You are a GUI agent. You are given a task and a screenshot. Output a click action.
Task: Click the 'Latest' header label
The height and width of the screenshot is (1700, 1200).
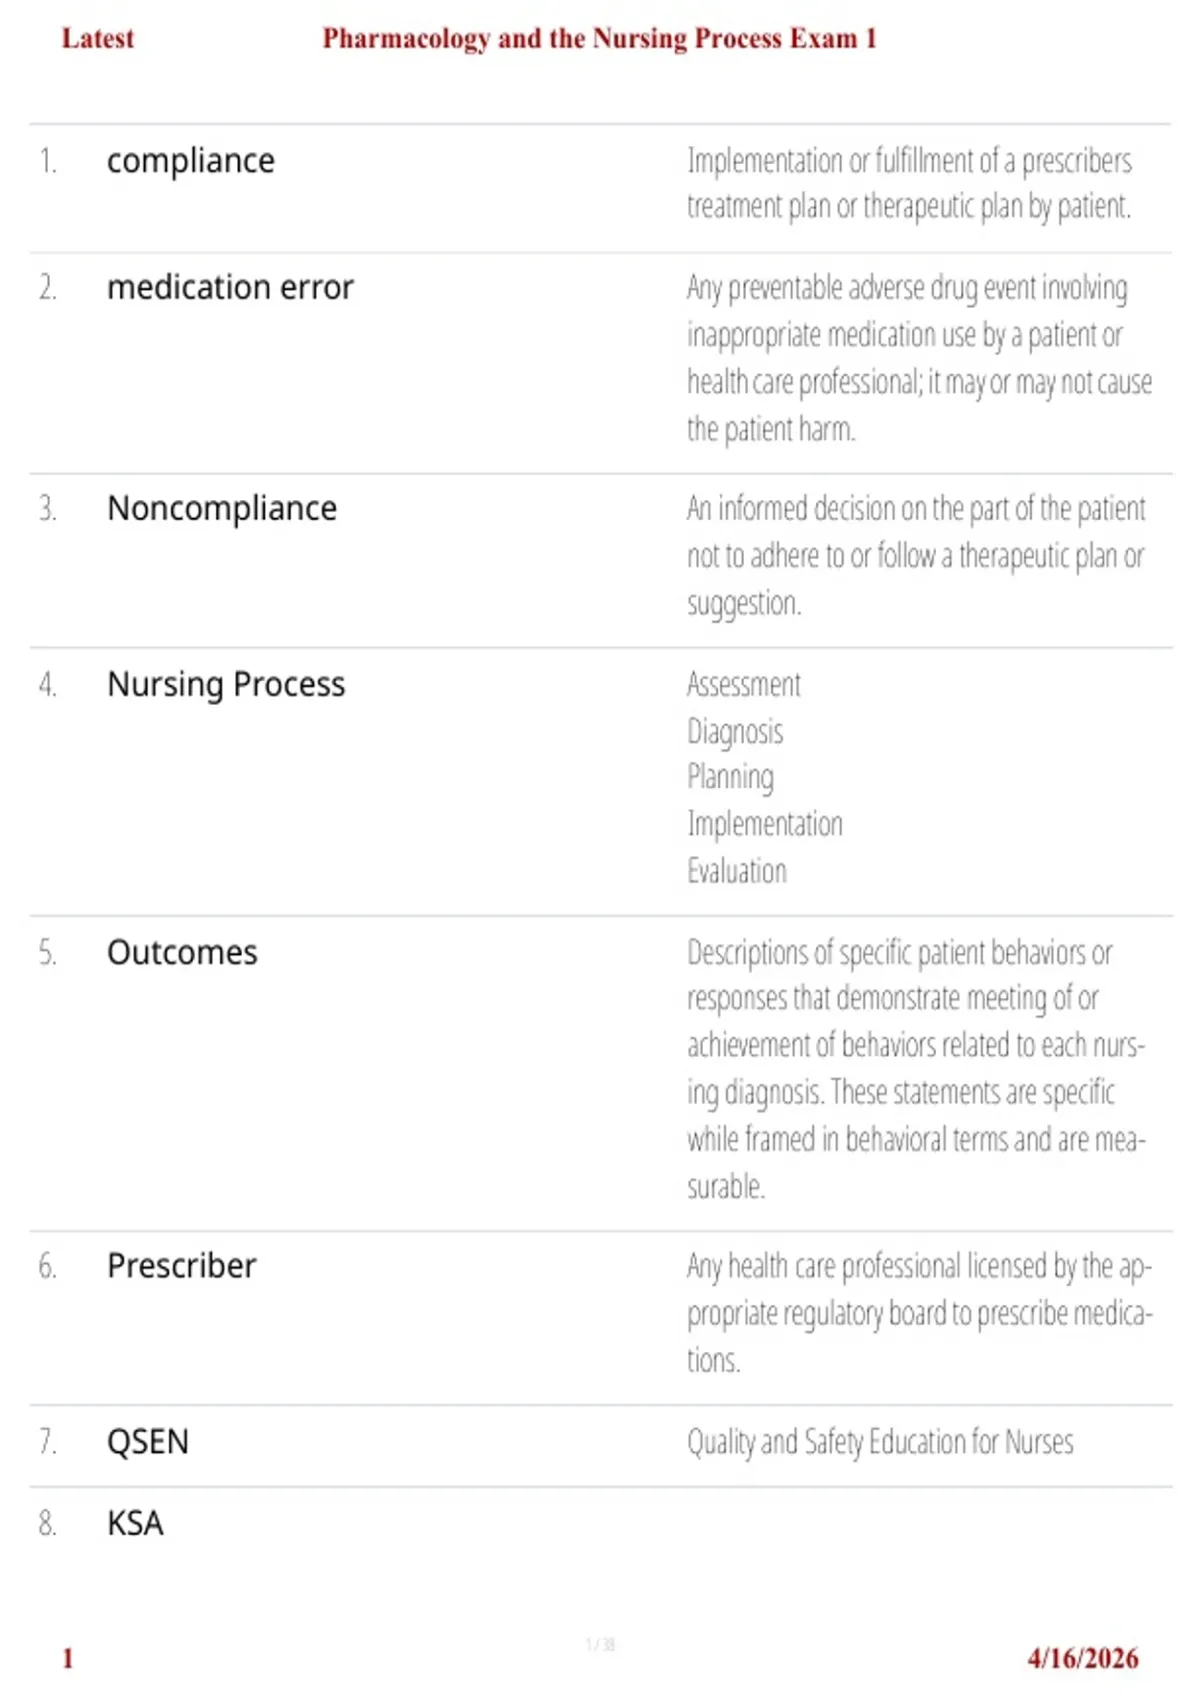click(97, 39)
